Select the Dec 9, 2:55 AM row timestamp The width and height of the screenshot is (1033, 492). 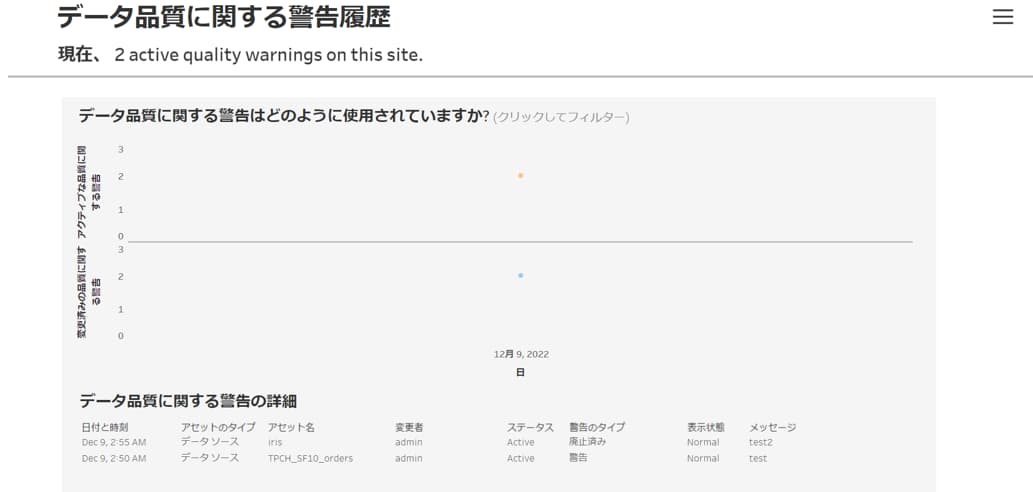point(114,443)
